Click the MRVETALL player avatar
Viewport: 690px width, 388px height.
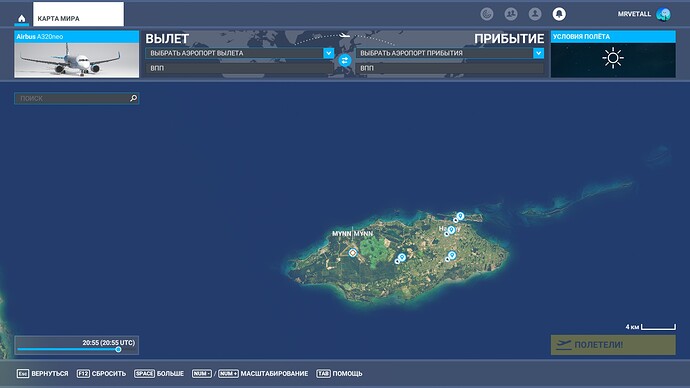click(x=663, y=14)
